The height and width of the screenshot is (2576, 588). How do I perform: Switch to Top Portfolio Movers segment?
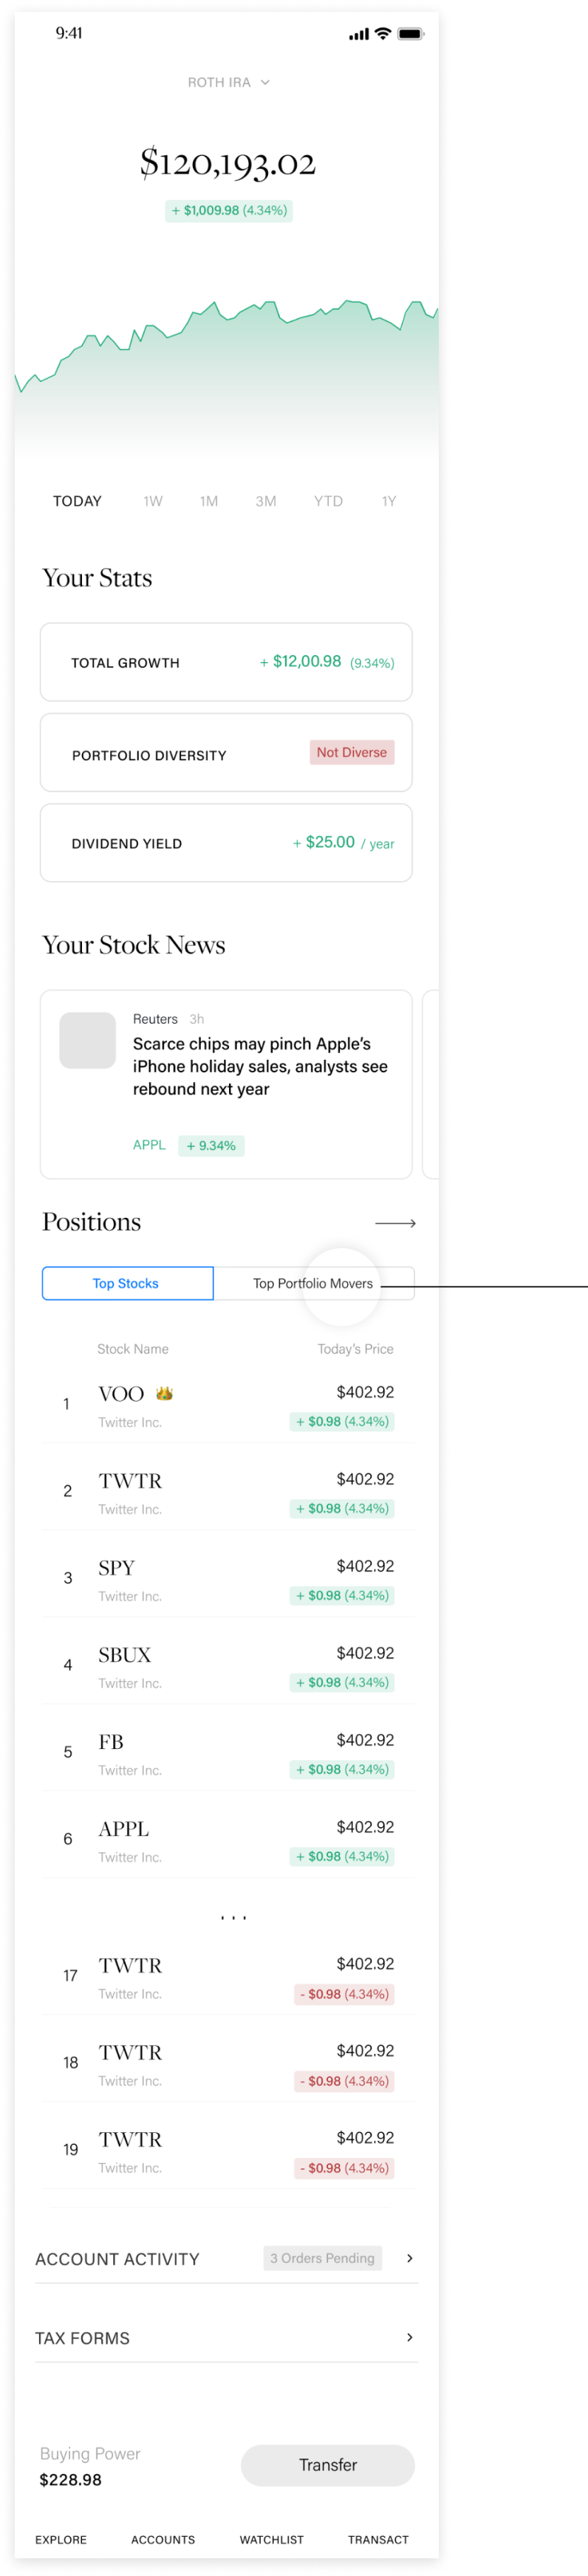(x=313, y=1283)
